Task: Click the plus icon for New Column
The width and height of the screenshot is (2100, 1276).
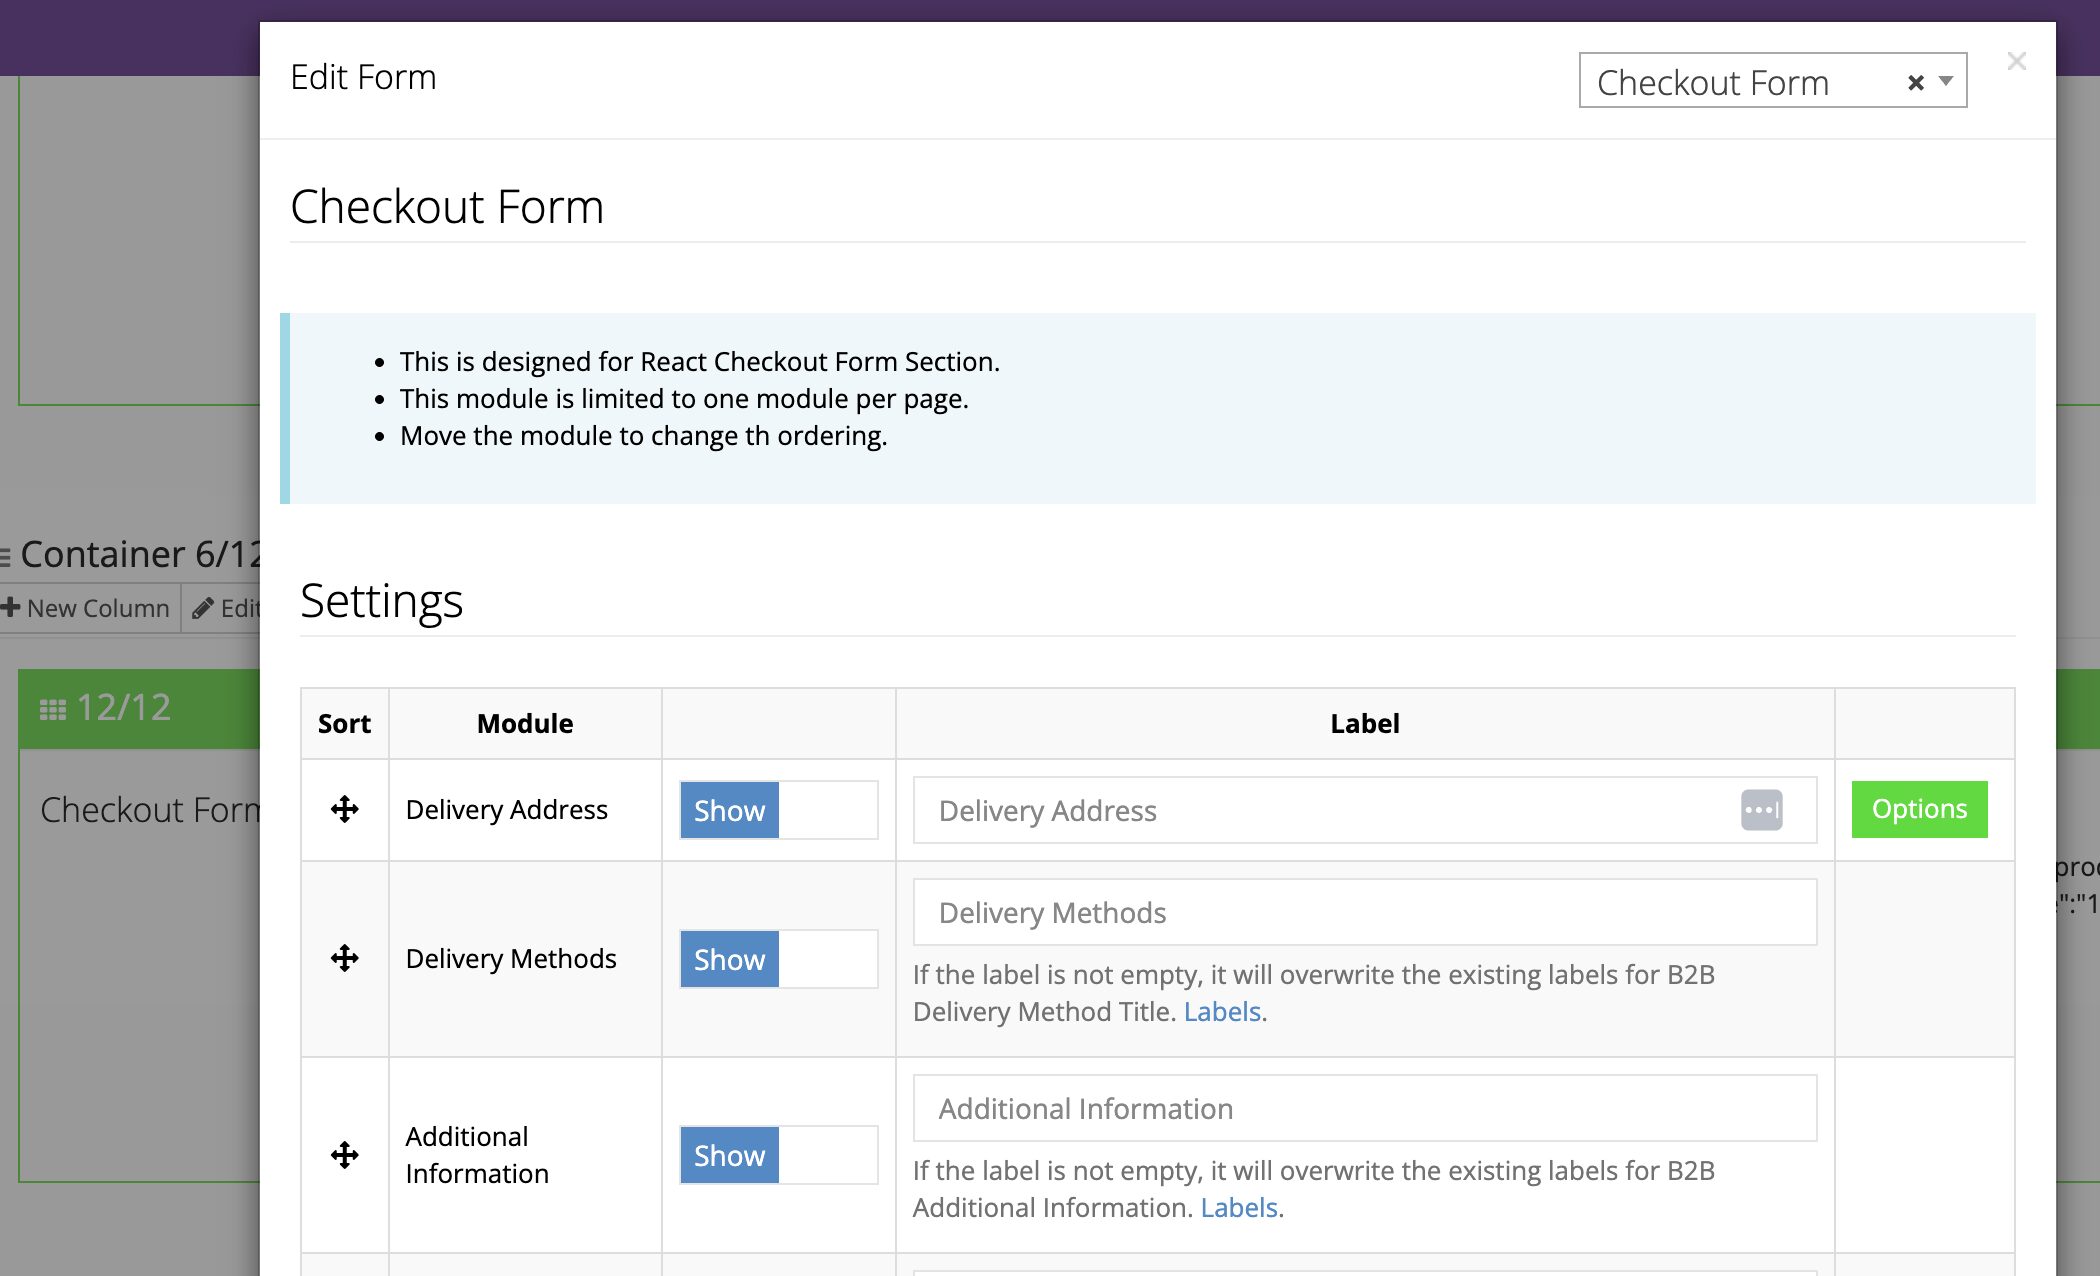Action: tap(11, 607)
